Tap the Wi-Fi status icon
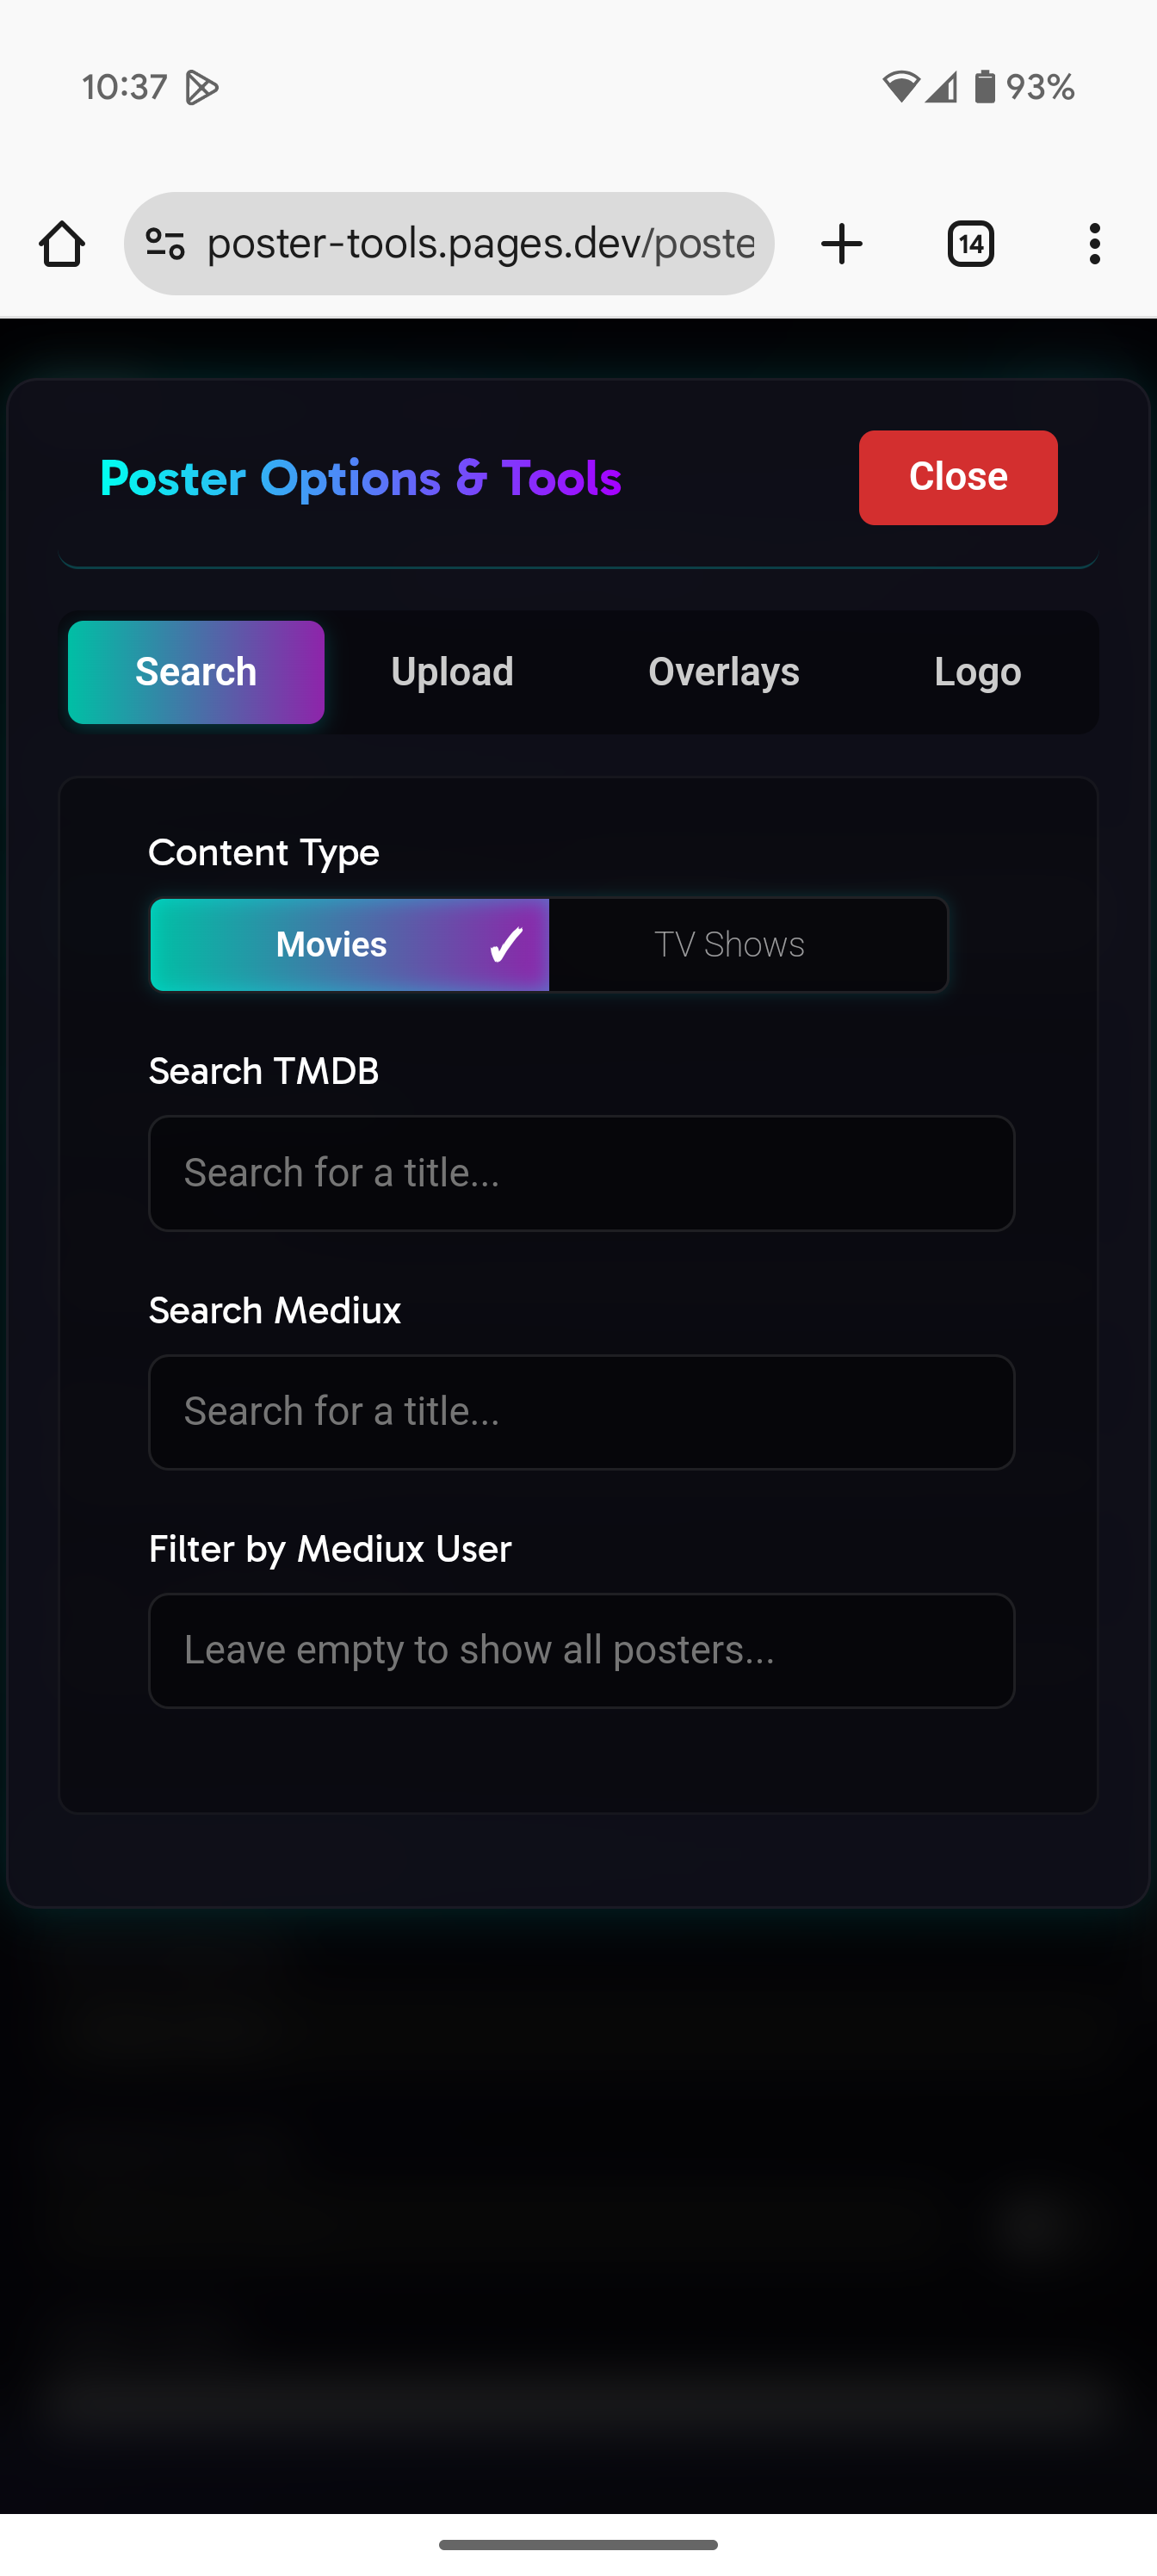Viewport: 1157px width, 2576px height. pos(900,88)
